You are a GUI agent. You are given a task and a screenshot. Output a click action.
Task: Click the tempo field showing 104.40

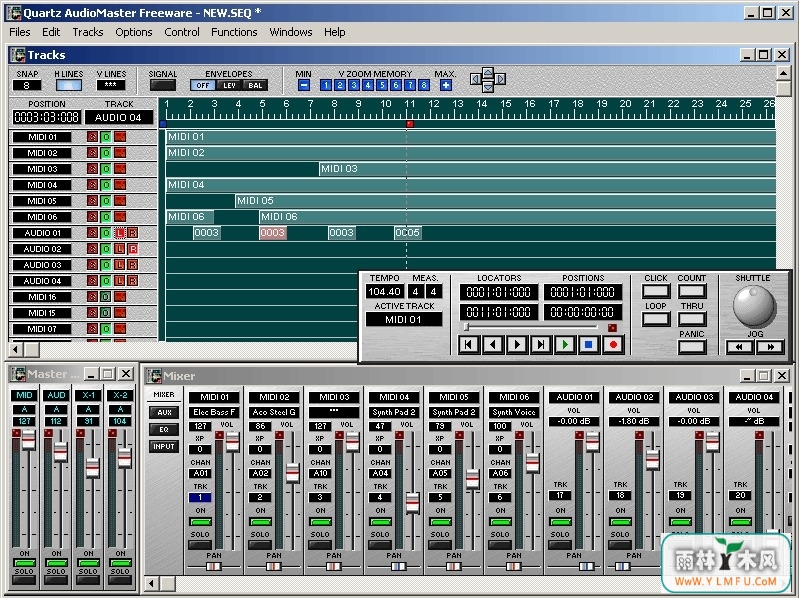click(x=385, y=292)
